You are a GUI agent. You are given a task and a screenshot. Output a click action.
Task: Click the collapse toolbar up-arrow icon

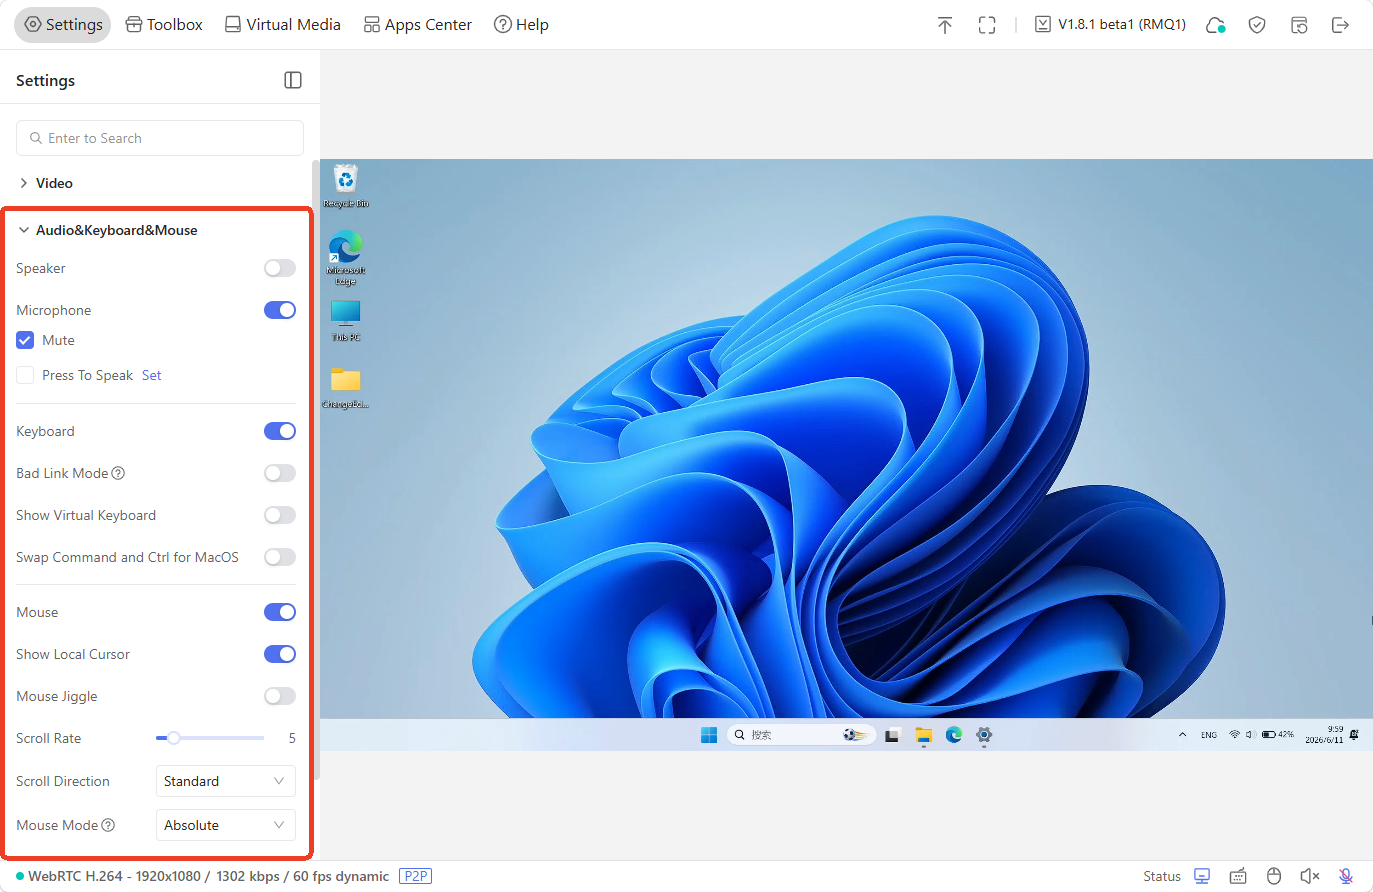(x=945, y=25)
